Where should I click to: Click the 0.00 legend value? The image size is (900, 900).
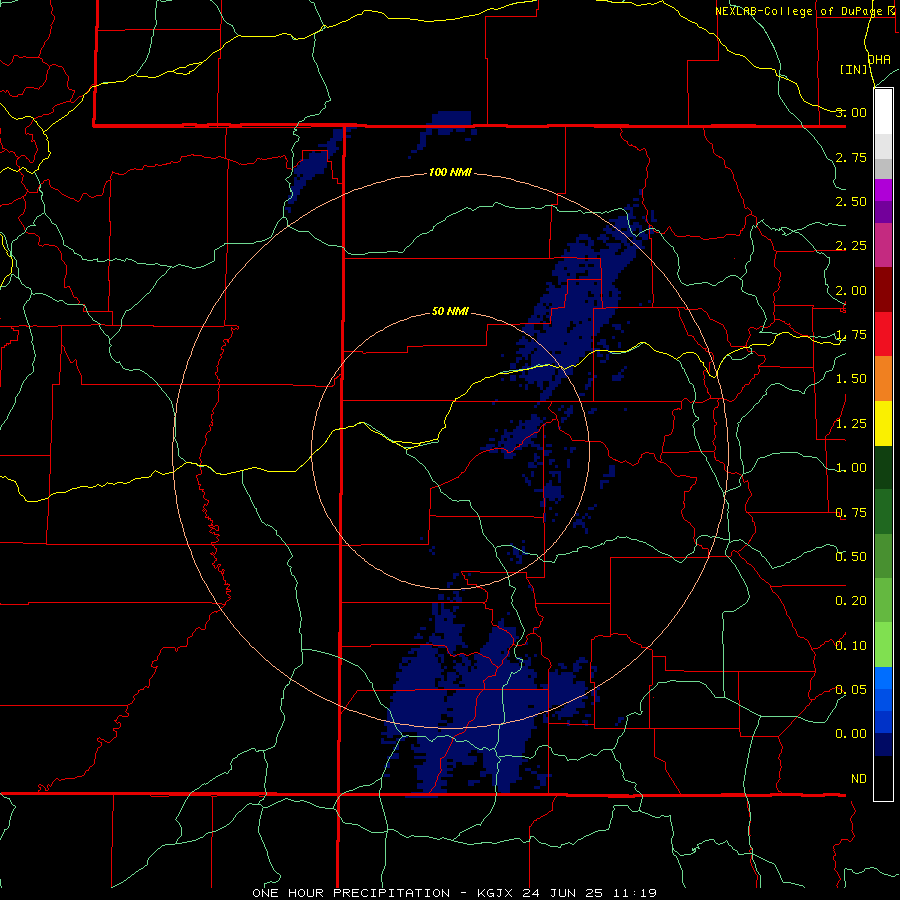pos(851,734)
